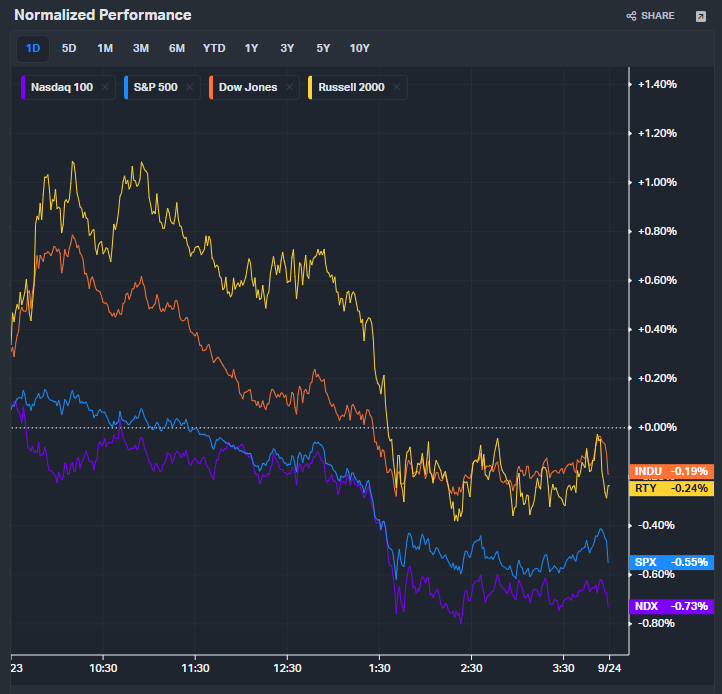Remove Dow Jones using its X icon
Screen dimensions: 722x694
(x=289, y=87)
